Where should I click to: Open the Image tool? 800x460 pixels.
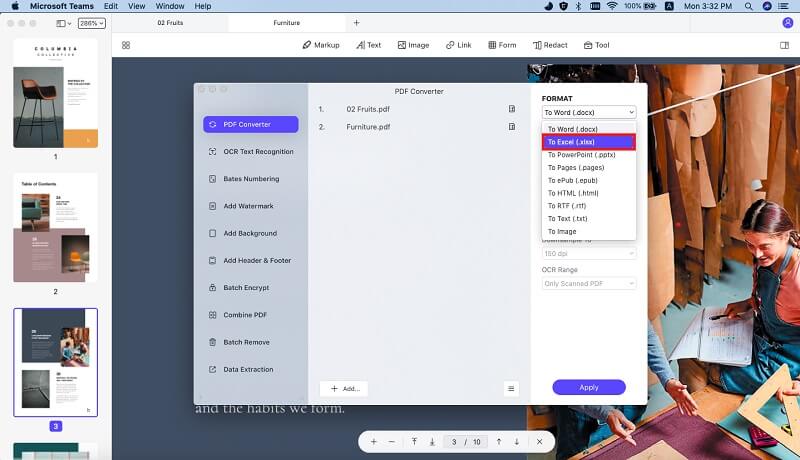click(x=413, y=45)
